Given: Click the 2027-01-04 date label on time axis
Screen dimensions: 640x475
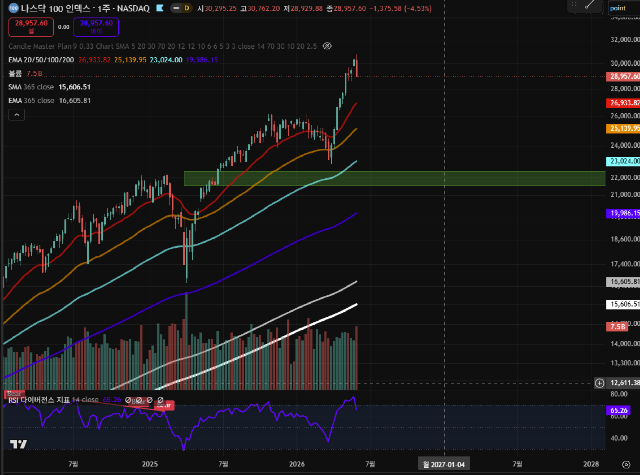Looking at the screenshot, I should [444, 464].
